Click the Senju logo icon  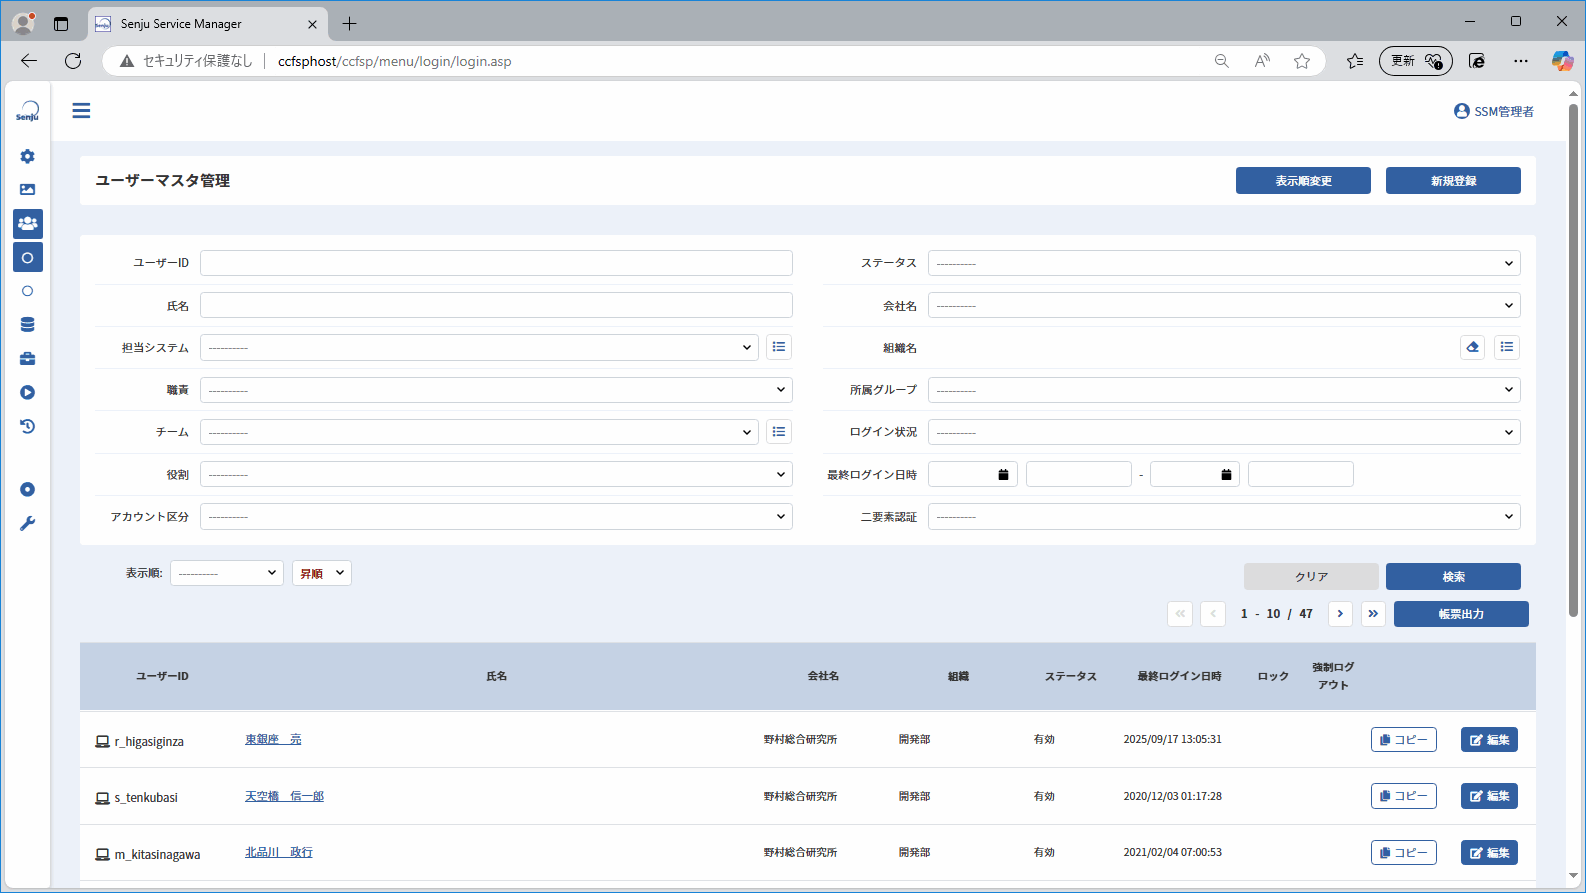click(x=28, y=111)
